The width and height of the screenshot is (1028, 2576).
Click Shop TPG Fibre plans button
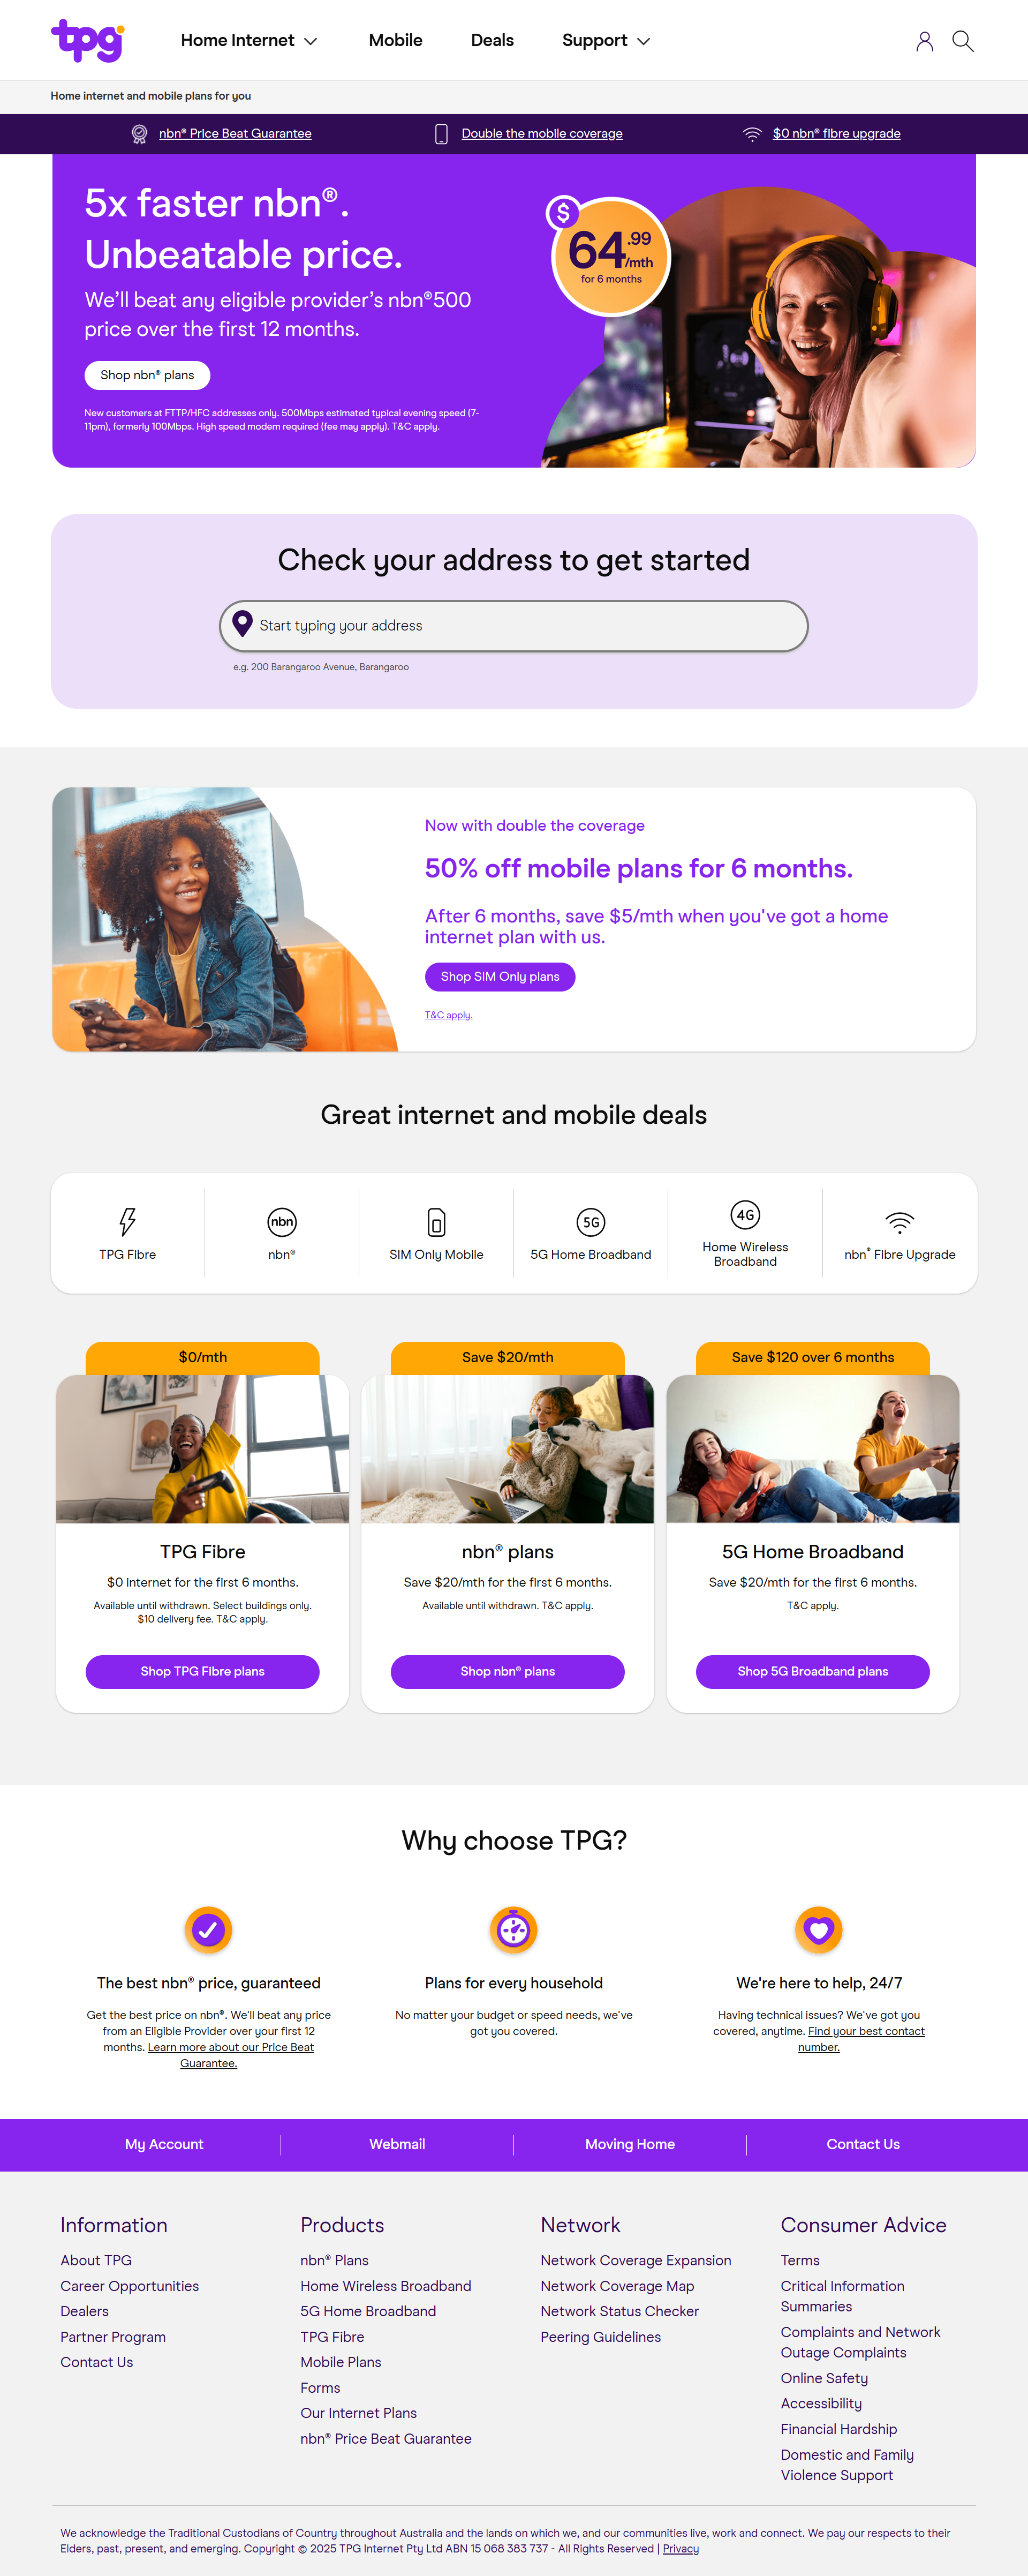203,1671
